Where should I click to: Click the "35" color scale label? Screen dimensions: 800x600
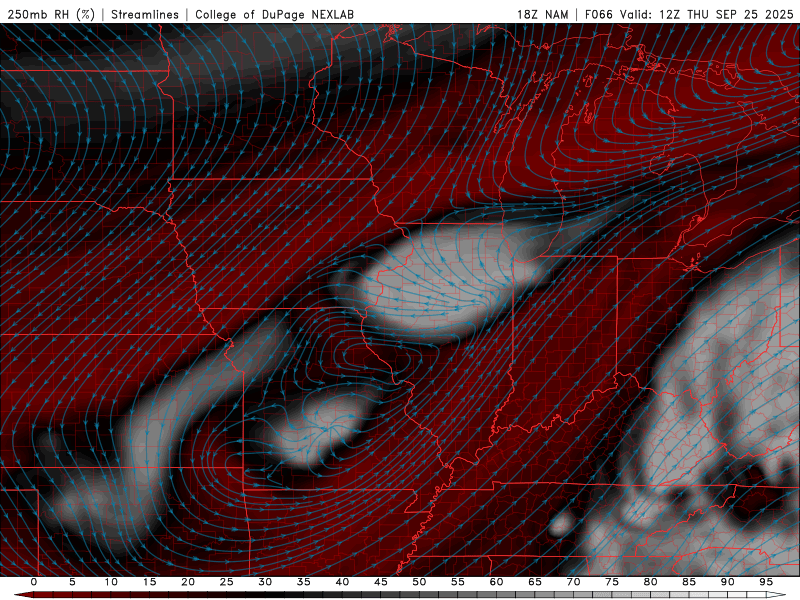coord(304,582)
